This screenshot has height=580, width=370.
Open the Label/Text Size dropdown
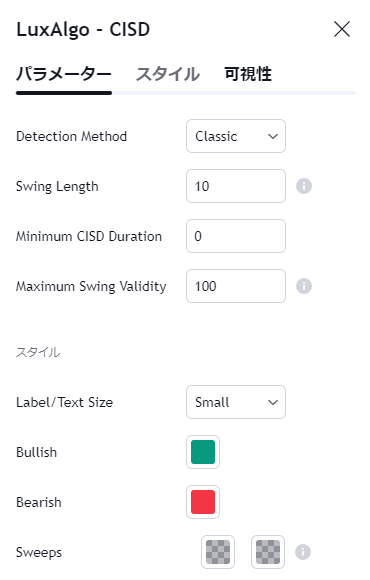[236, 402]
